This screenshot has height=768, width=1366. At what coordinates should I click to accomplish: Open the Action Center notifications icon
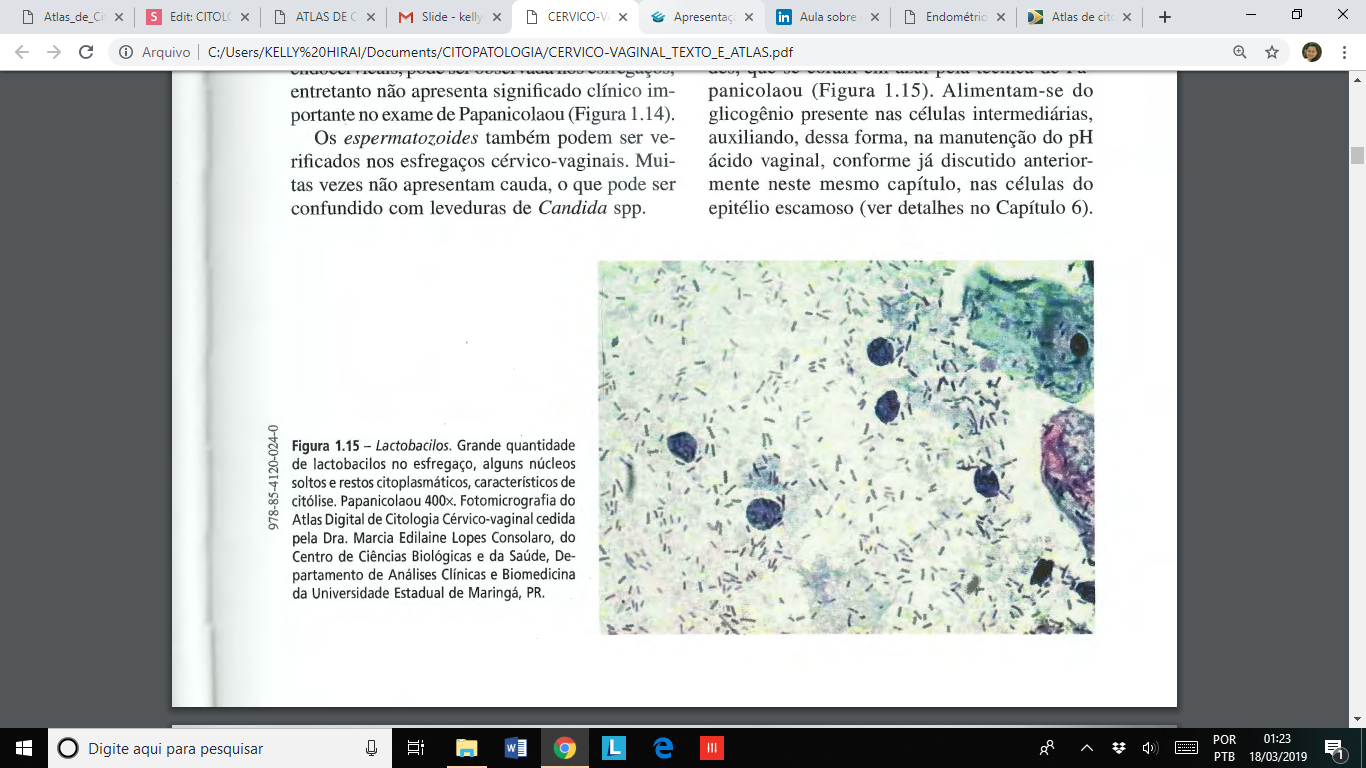[1335, 748]
